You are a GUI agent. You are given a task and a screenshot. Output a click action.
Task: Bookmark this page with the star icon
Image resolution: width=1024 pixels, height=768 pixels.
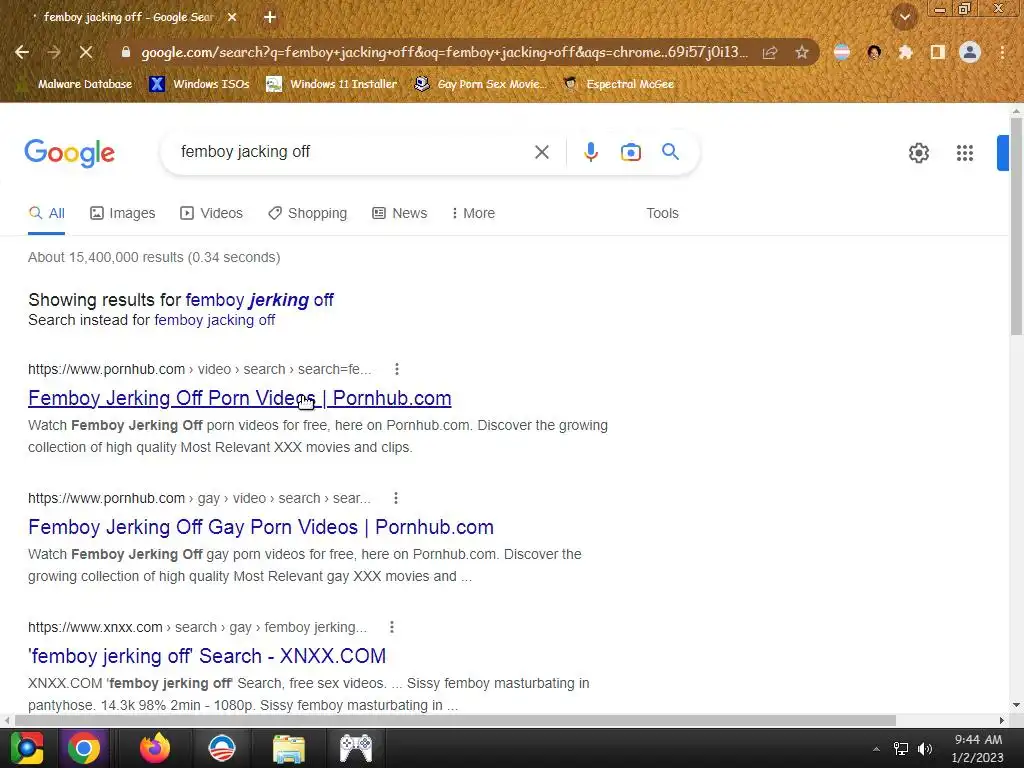click(x=802, y=52)
